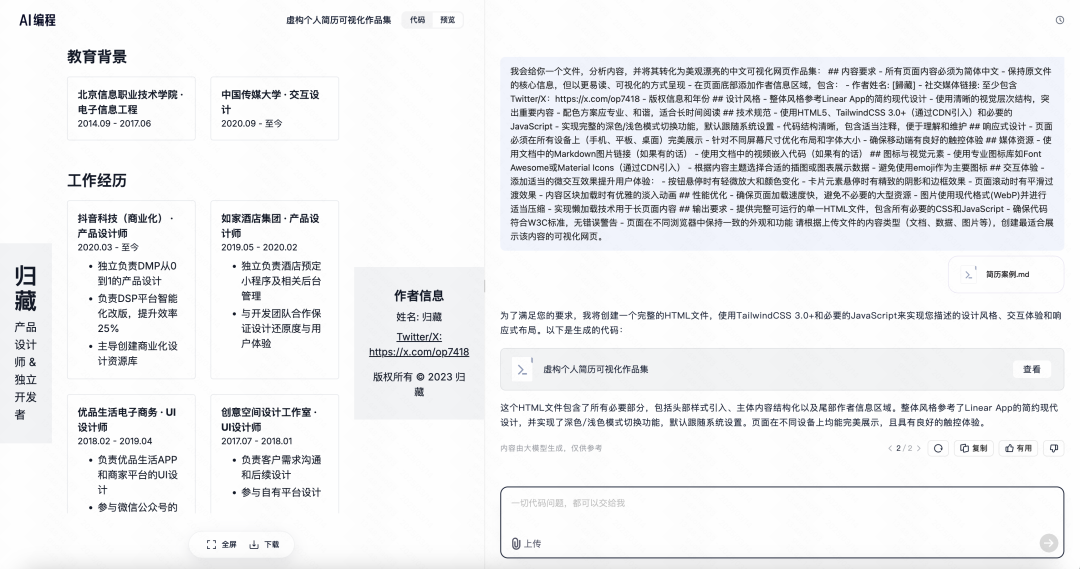Click the 如家酒店集团 · 产品设计师 card title
Image resolution: width=1080 pixels, height=569 pixels.
coord(270,226)
